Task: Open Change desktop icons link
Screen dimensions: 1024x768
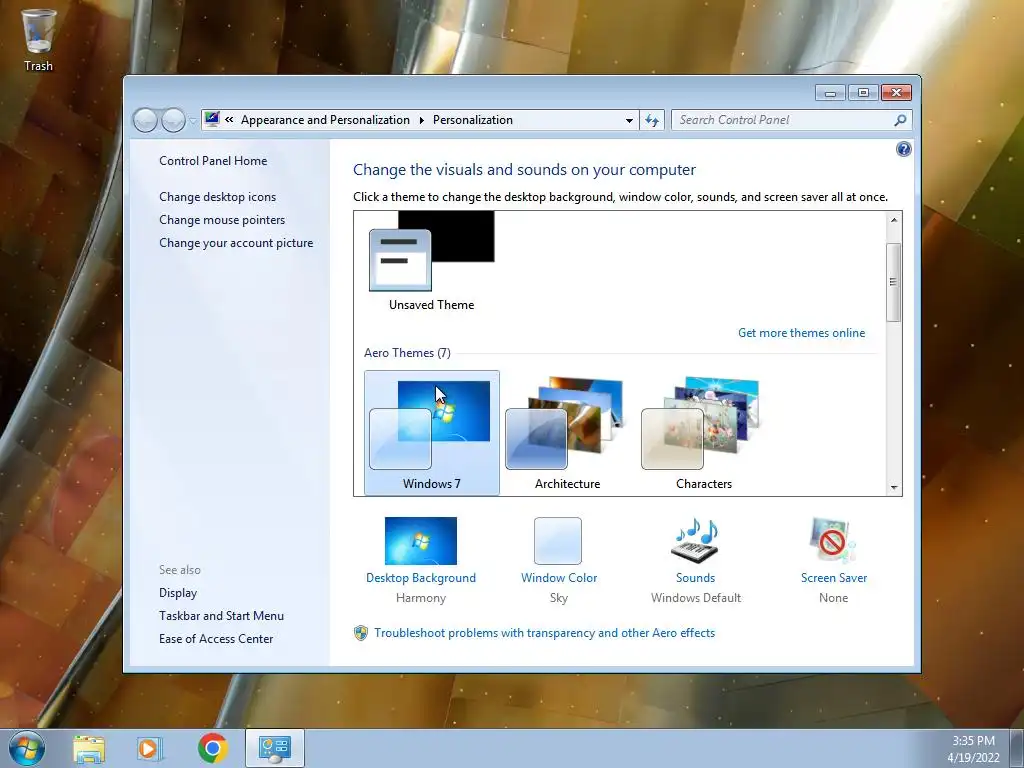Action: tap(217, 197)
